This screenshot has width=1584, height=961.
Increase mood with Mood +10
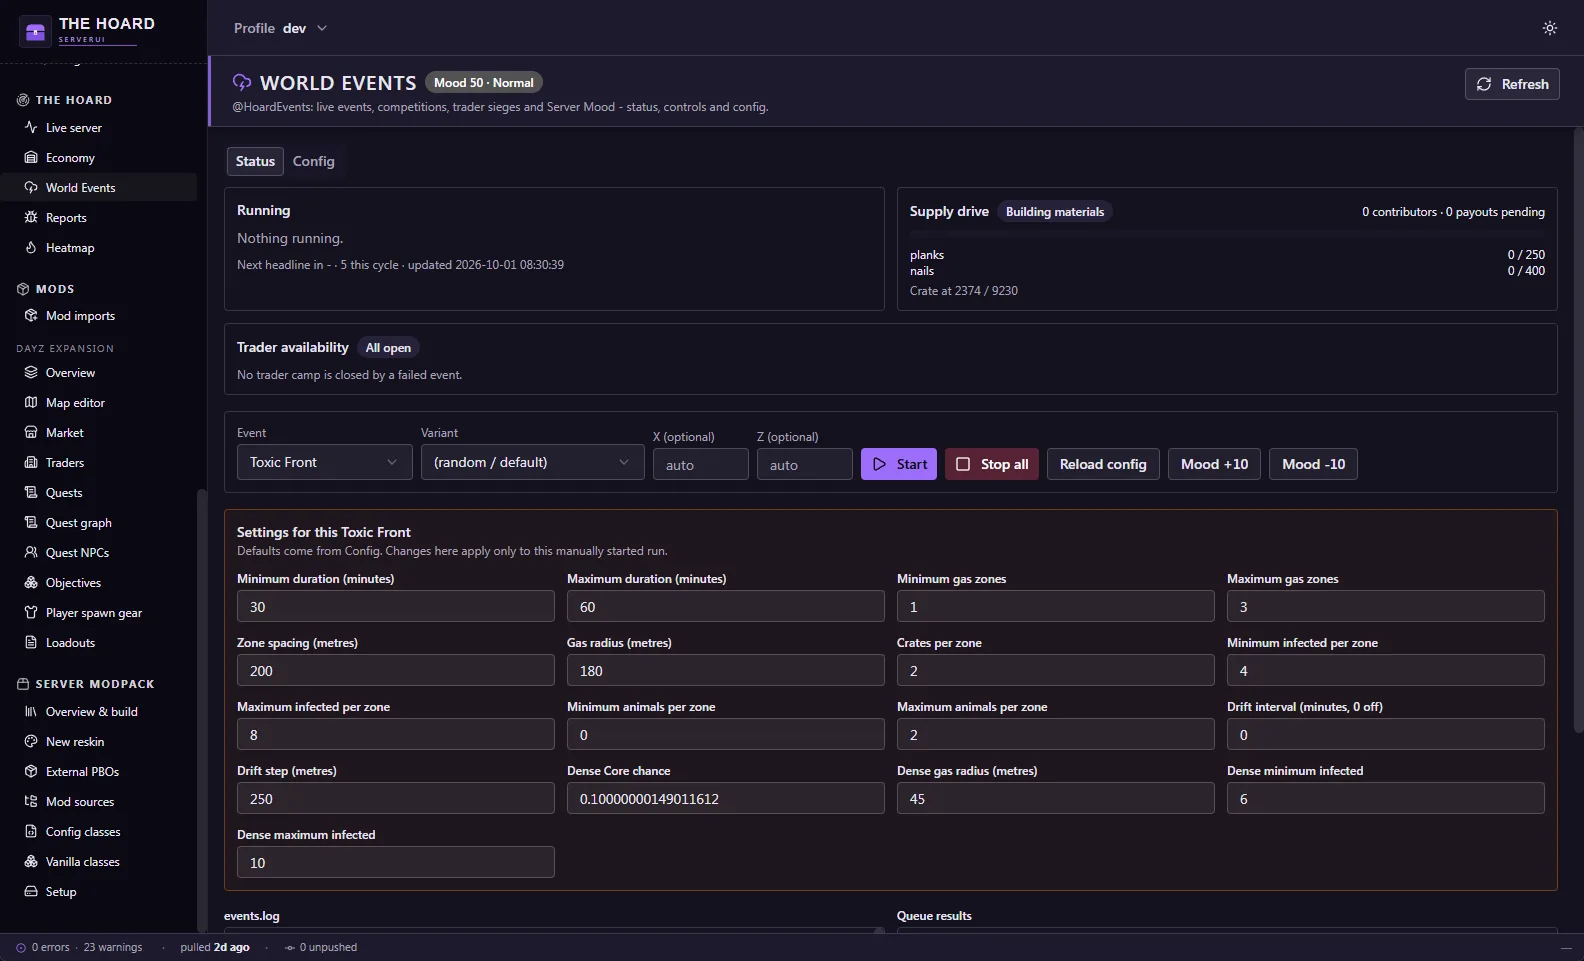(1214, 464)
